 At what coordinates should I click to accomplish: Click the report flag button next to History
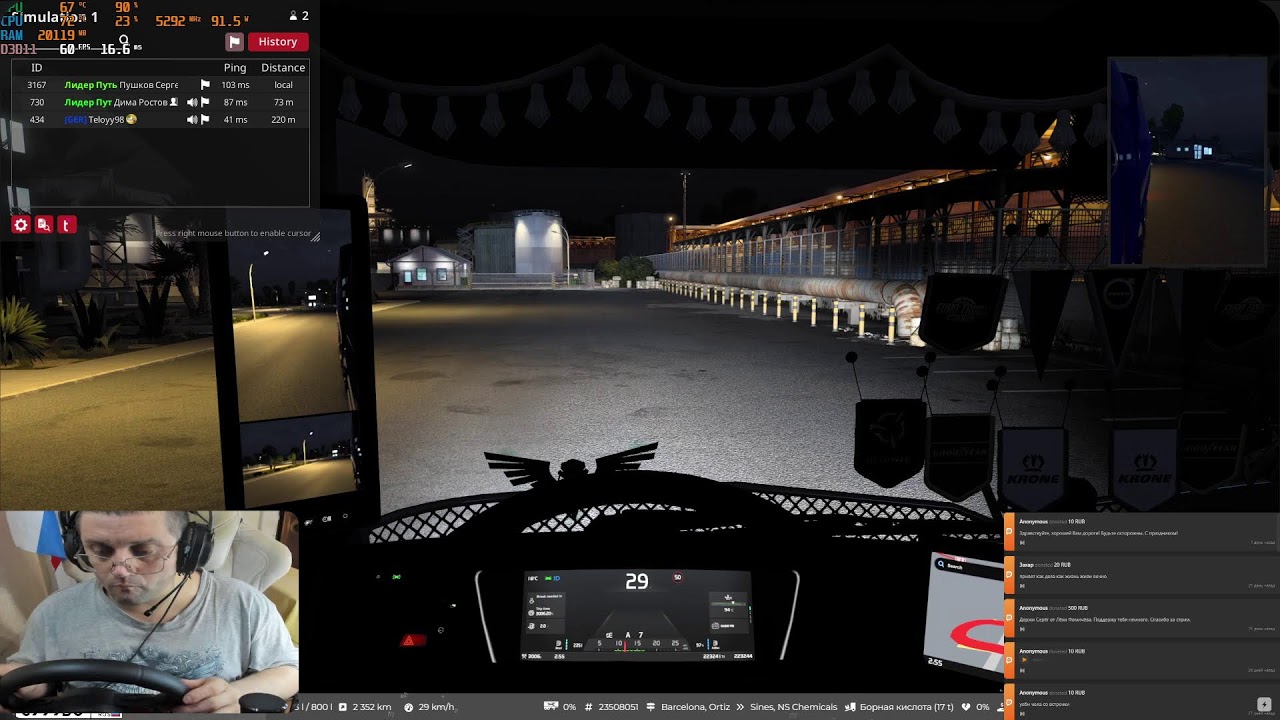tap(234, 42)
